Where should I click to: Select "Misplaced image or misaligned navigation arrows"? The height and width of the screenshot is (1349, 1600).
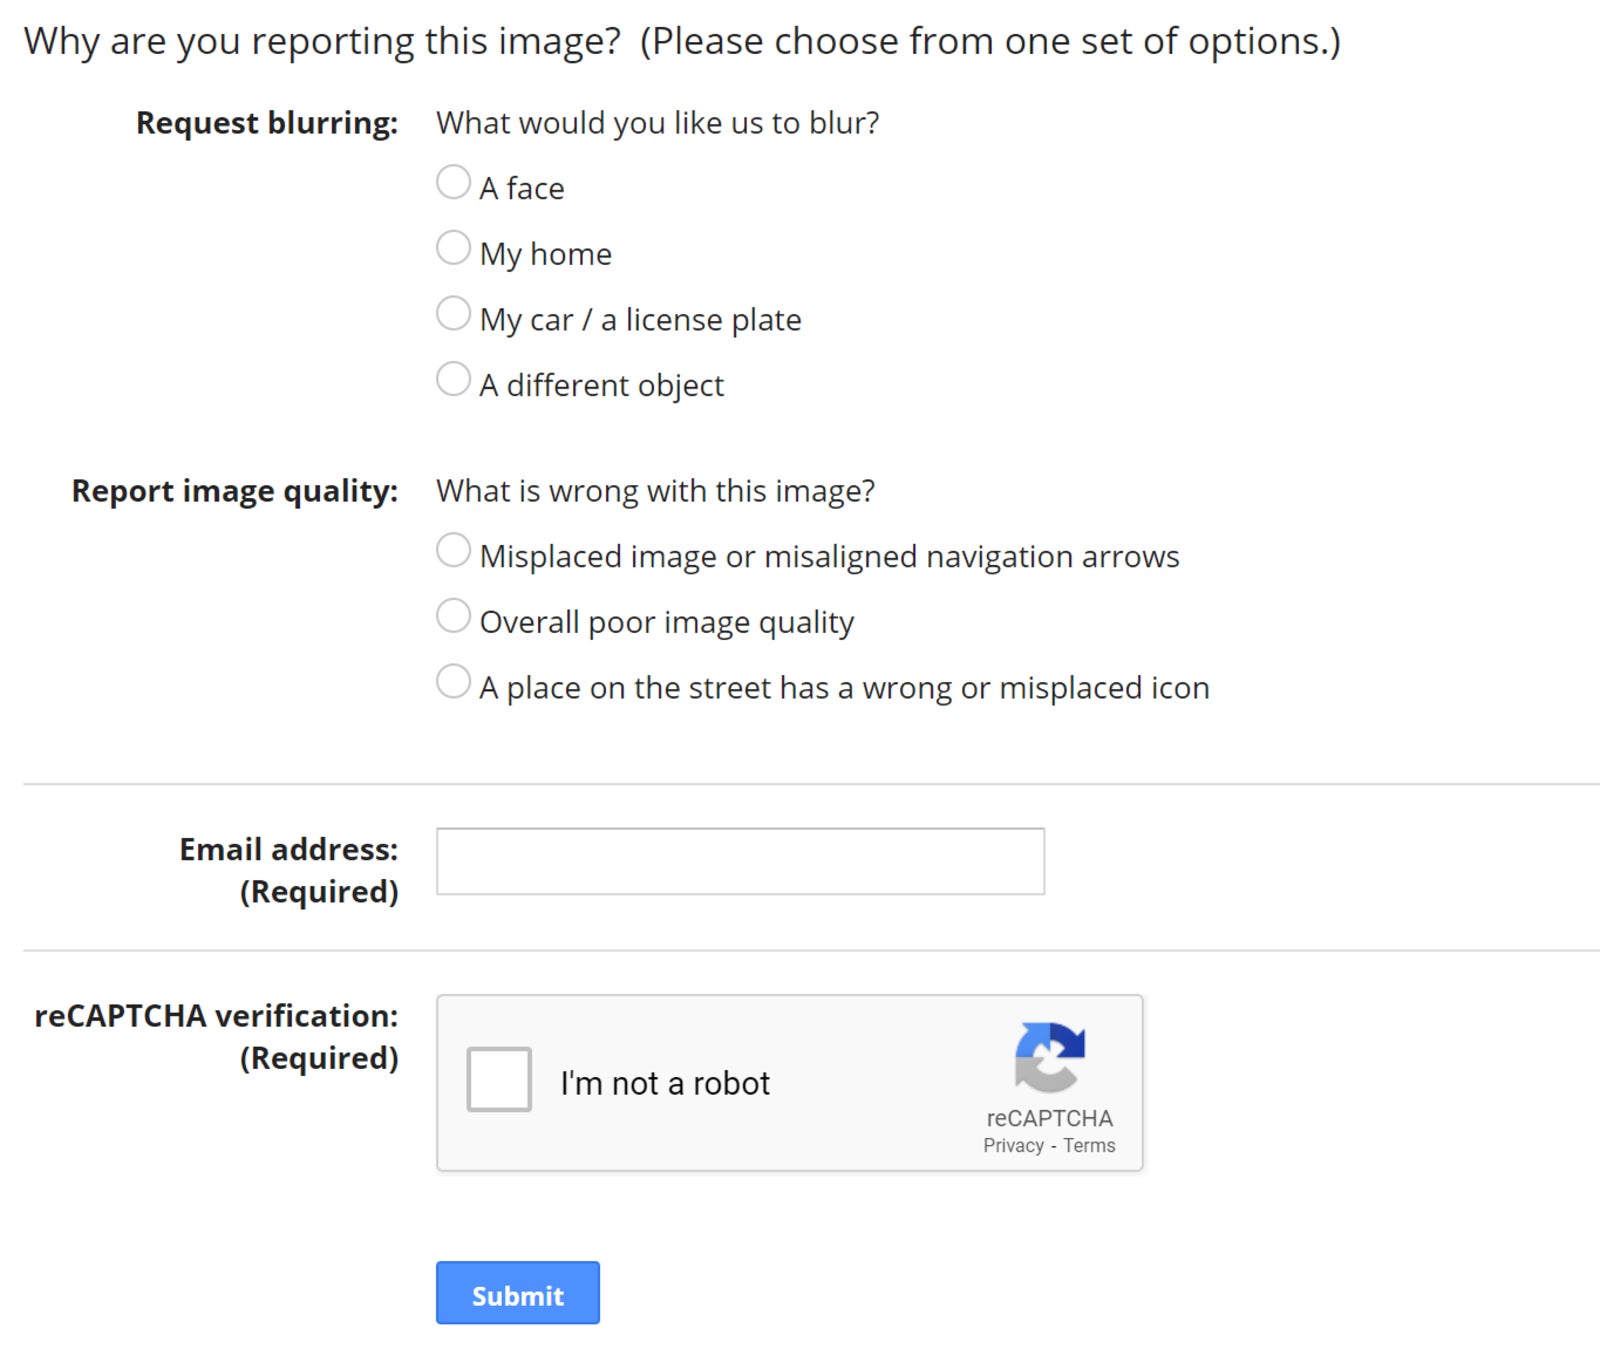click(453, 551)
